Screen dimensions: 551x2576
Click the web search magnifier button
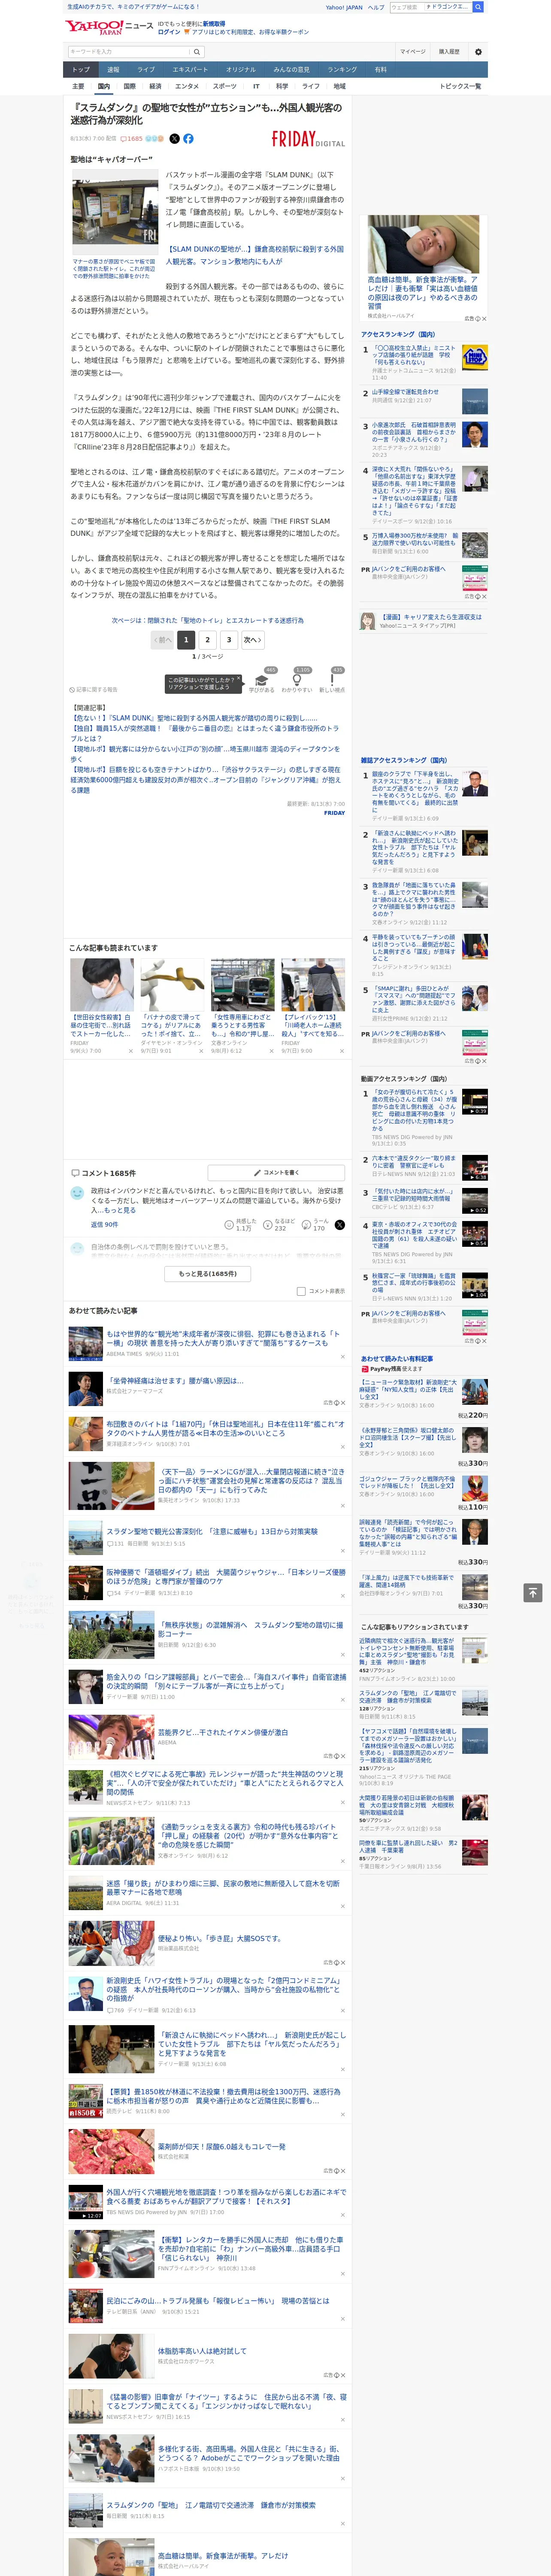478,7
